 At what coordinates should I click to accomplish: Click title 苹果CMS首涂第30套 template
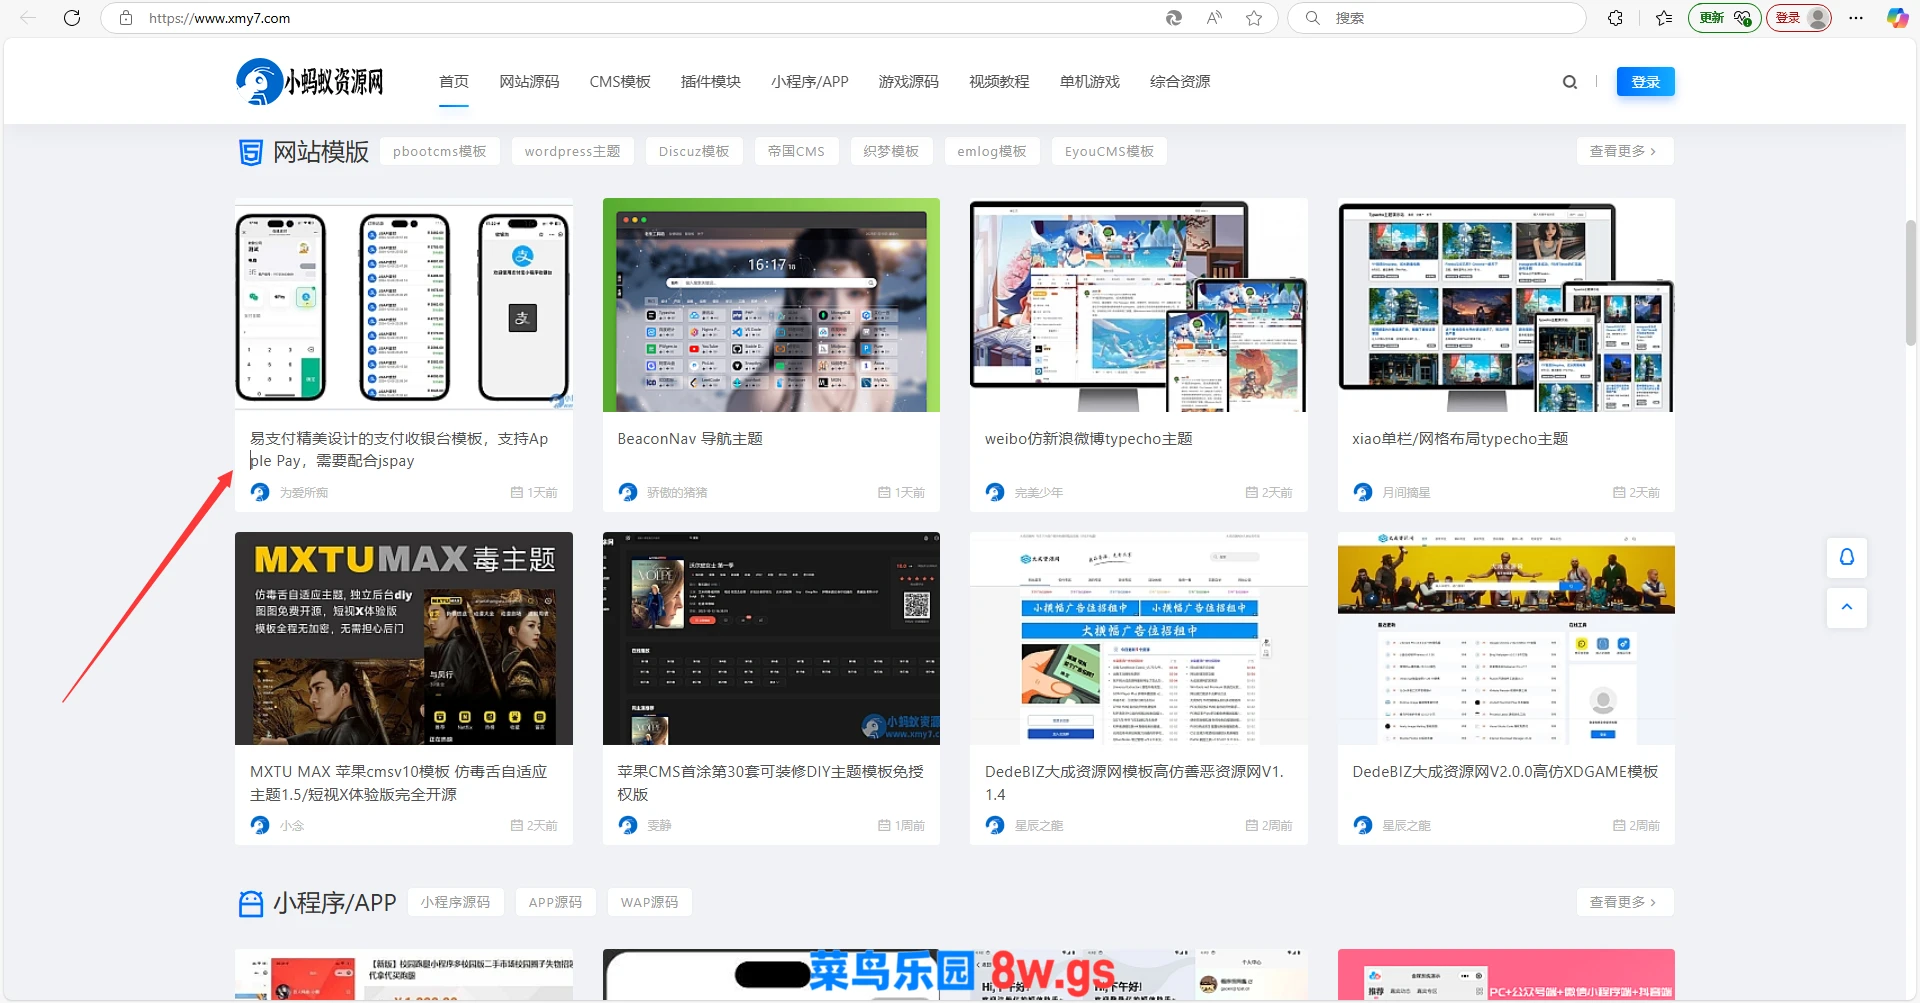click(x=771, y=783)
